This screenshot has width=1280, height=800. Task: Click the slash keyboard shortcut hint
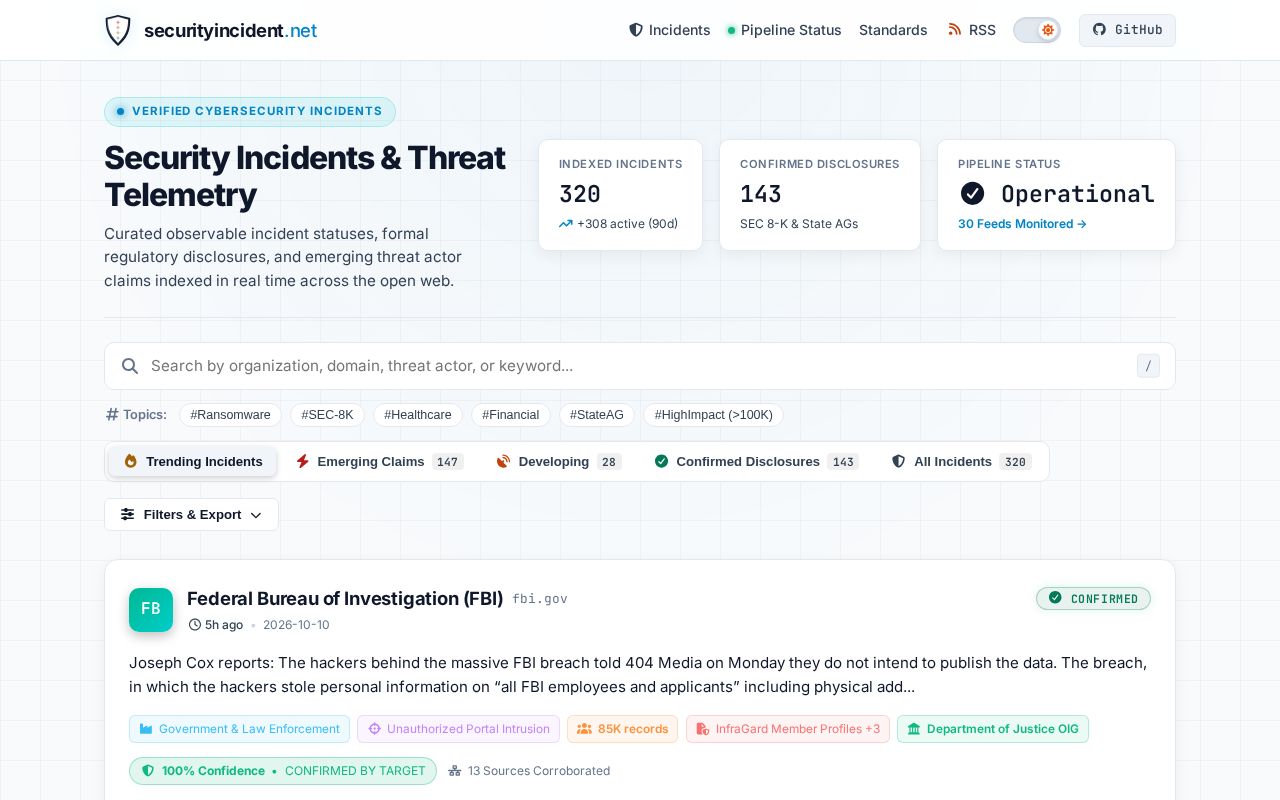1148,366
